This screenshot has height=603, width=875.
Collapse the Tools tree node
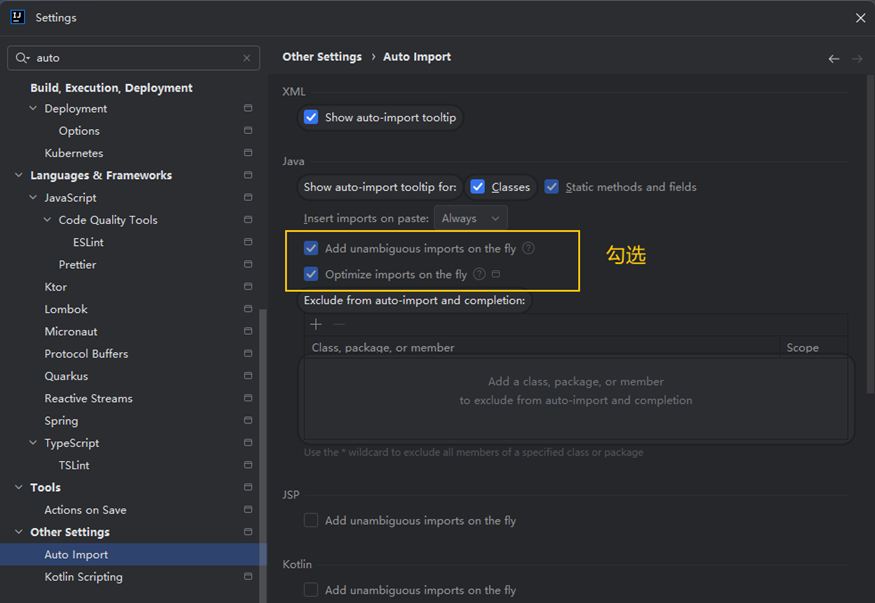point(18,488)
